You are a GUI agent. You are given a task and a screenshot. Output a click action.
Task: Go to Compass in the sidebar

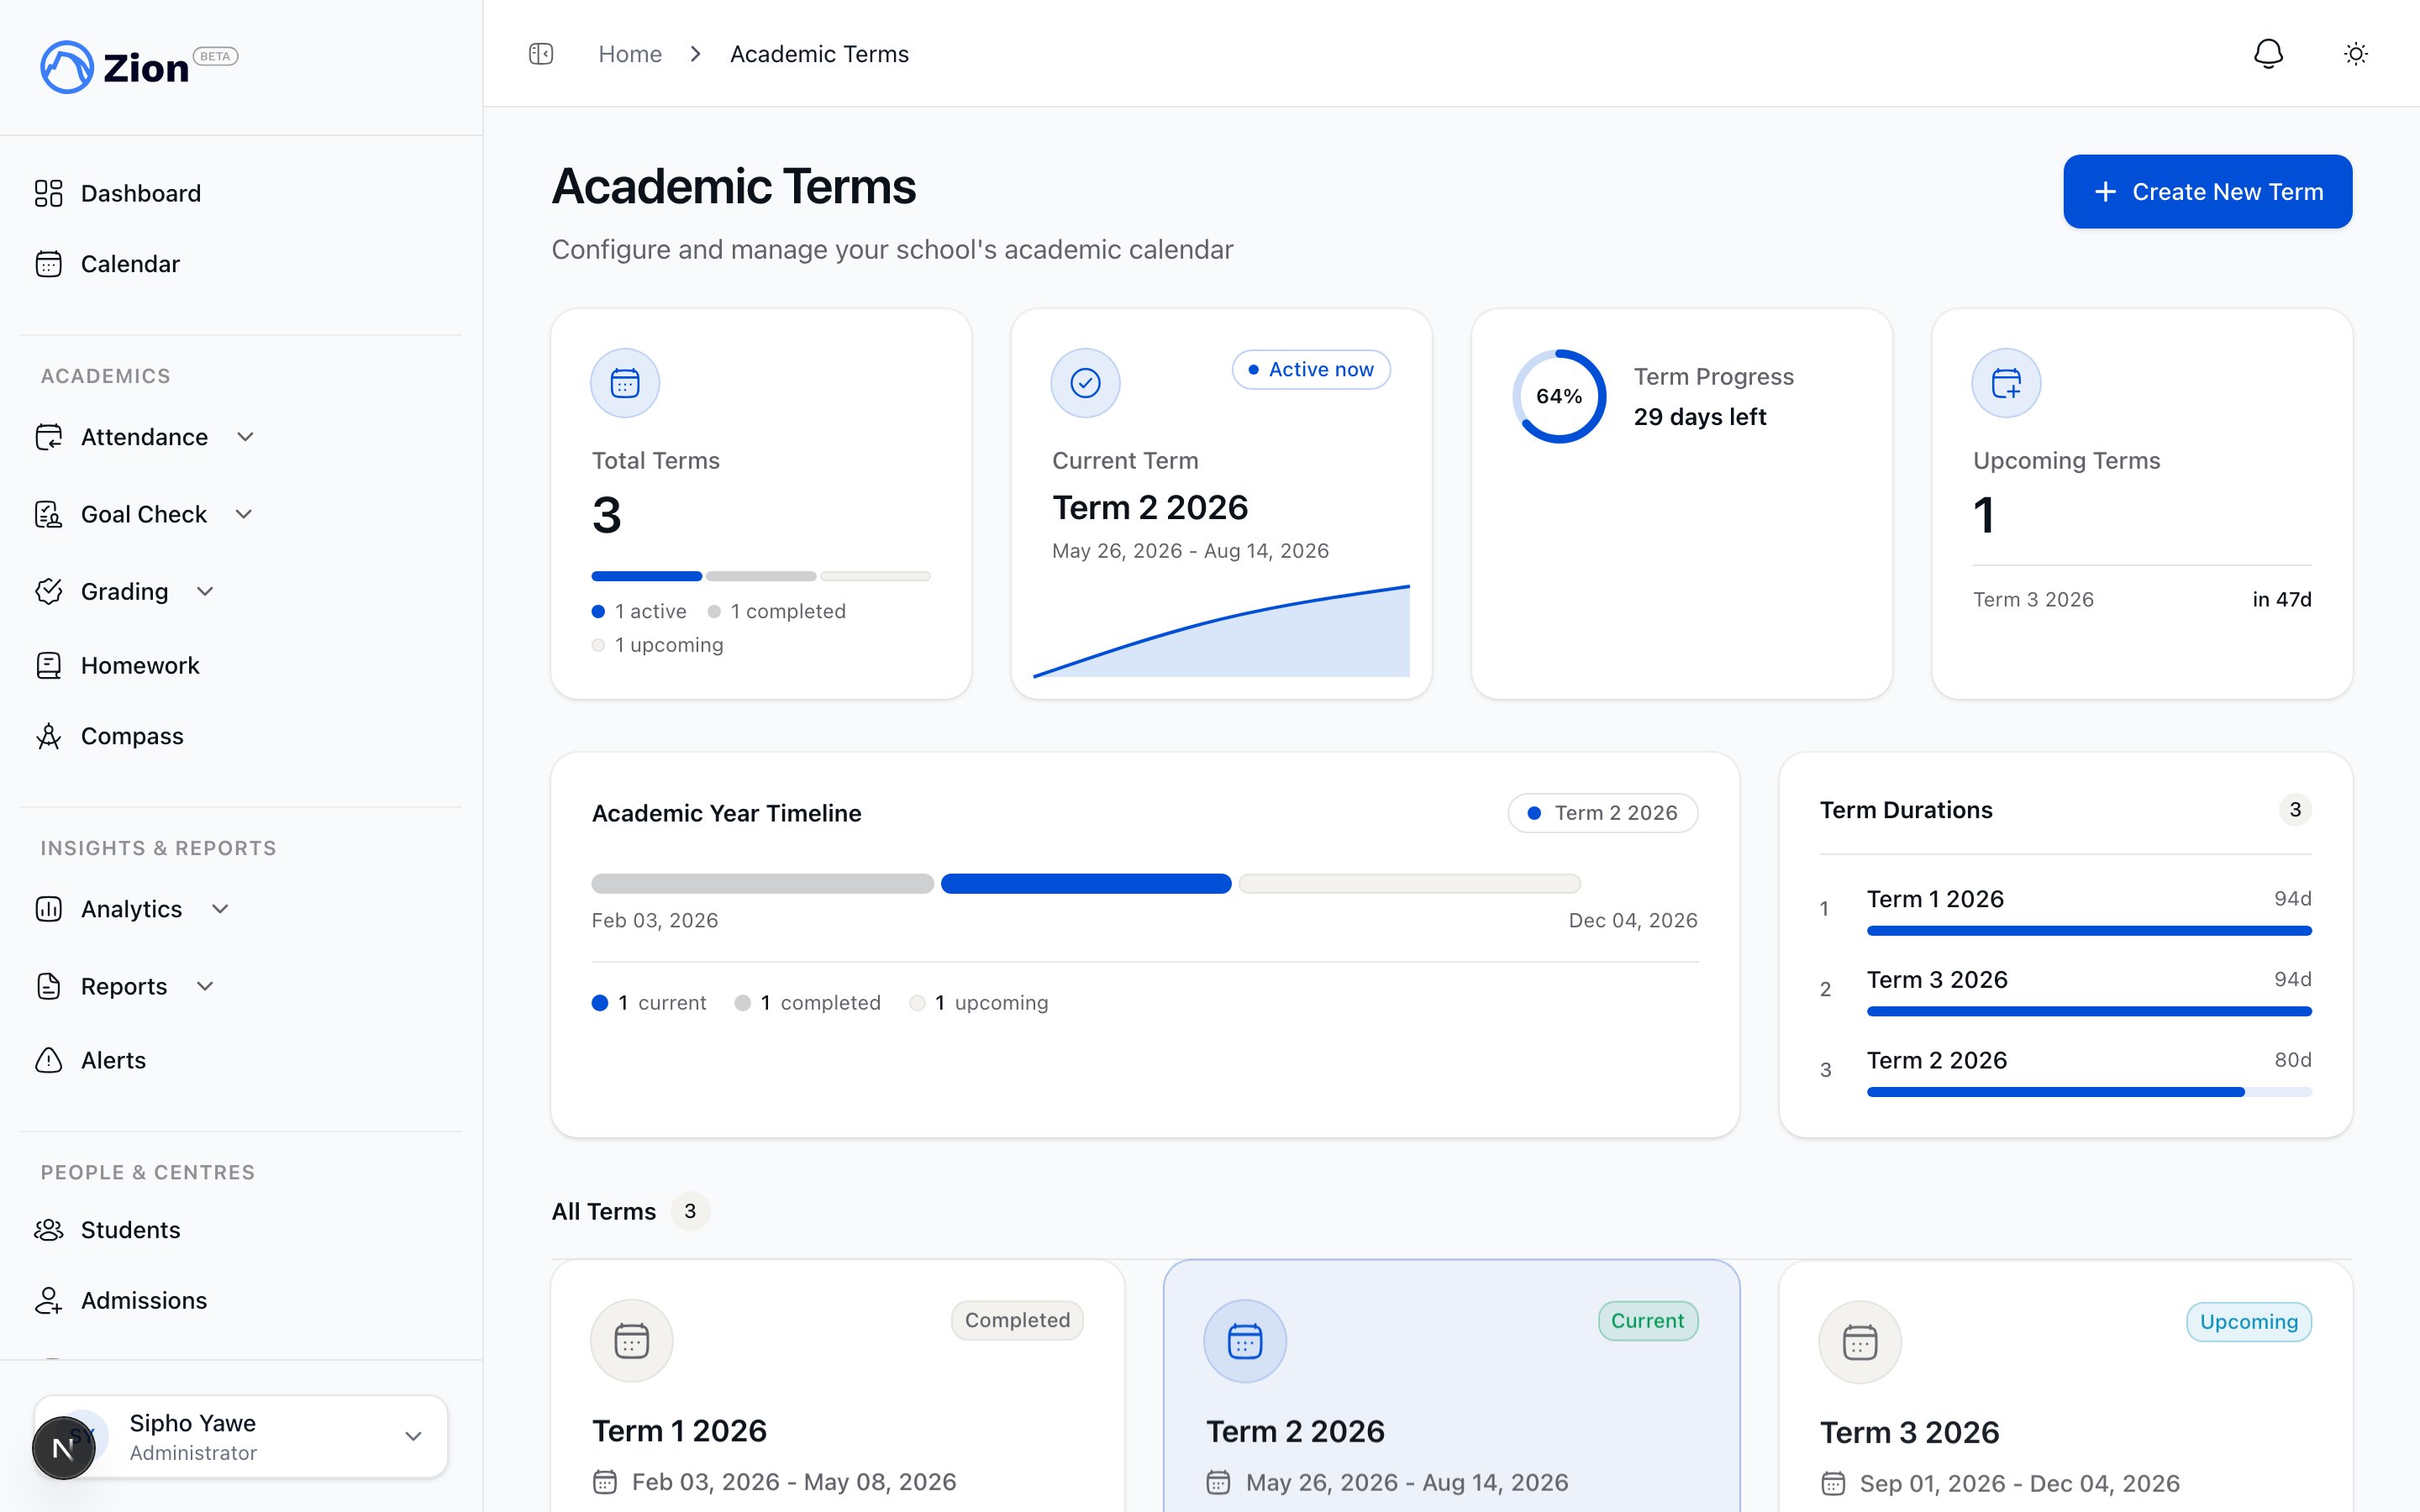[241, 736]
